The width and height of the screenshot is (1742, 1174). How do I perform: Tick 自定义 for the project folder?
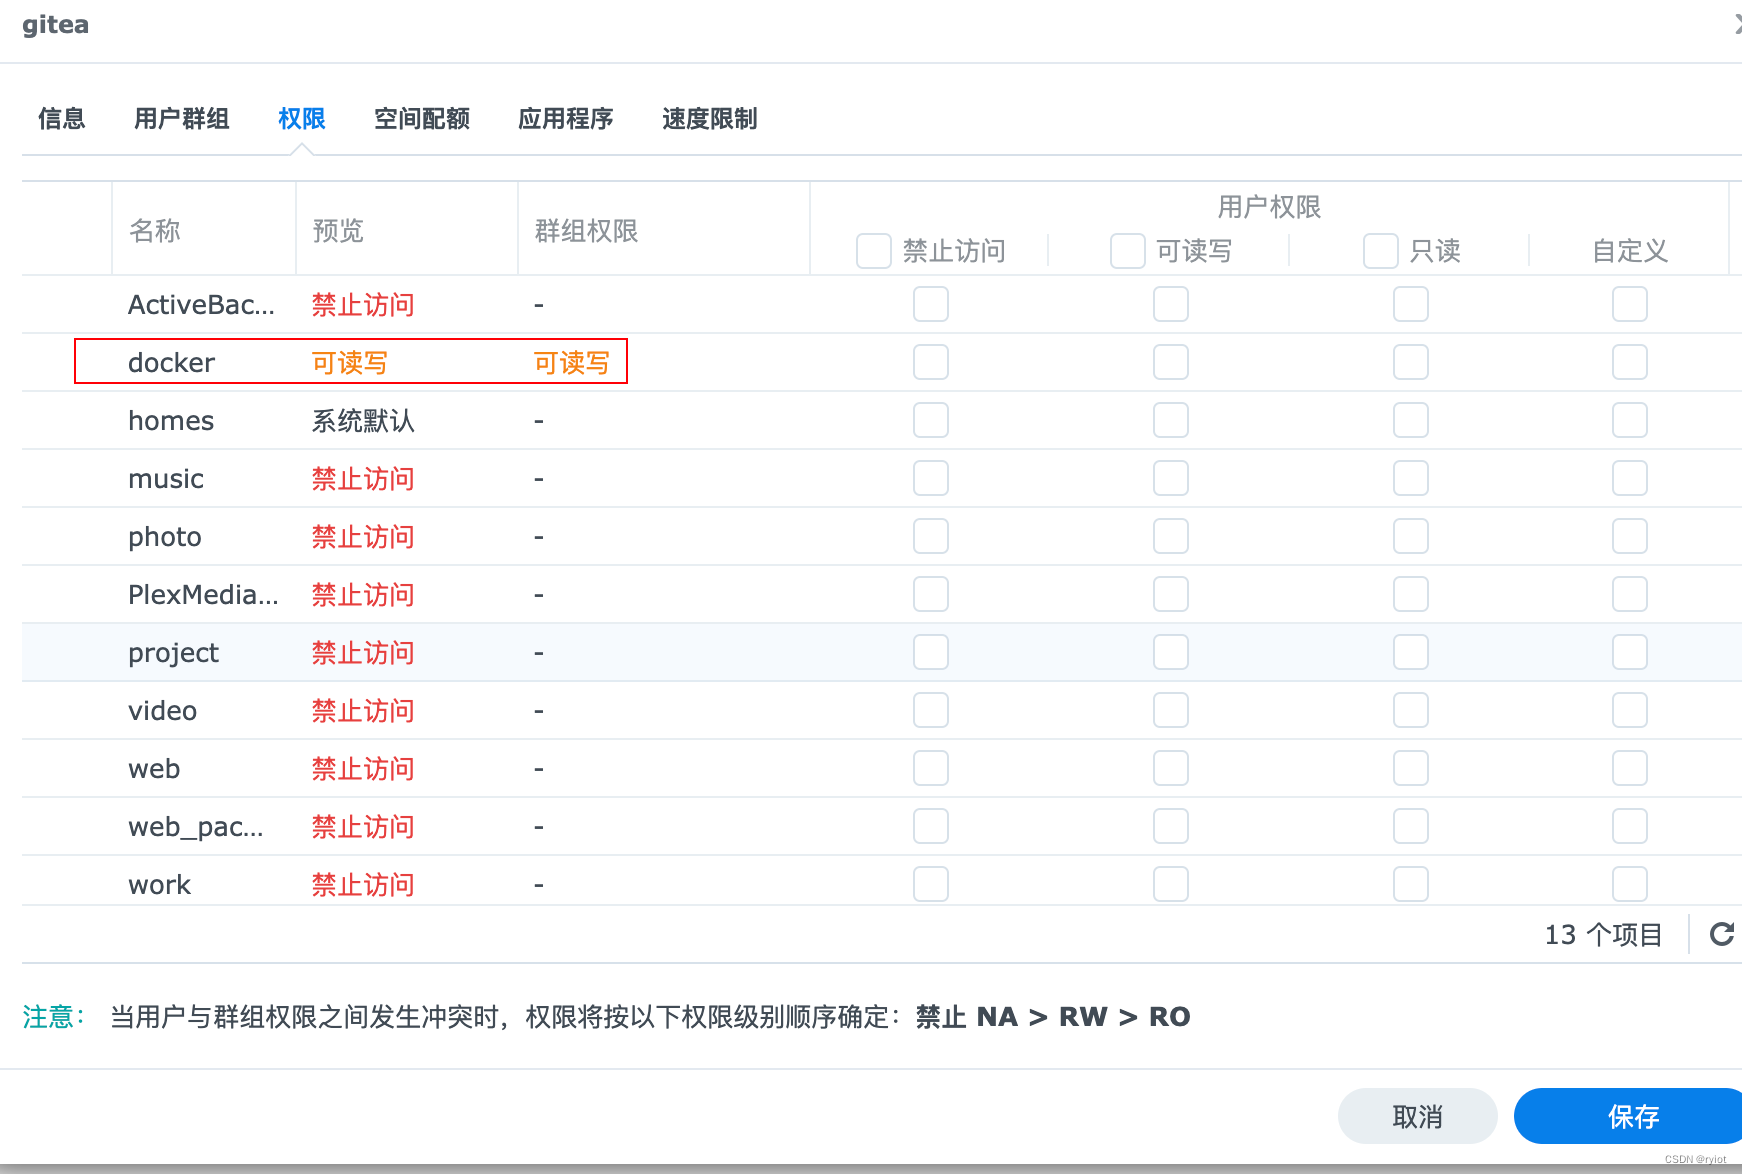click(1630, 652)
